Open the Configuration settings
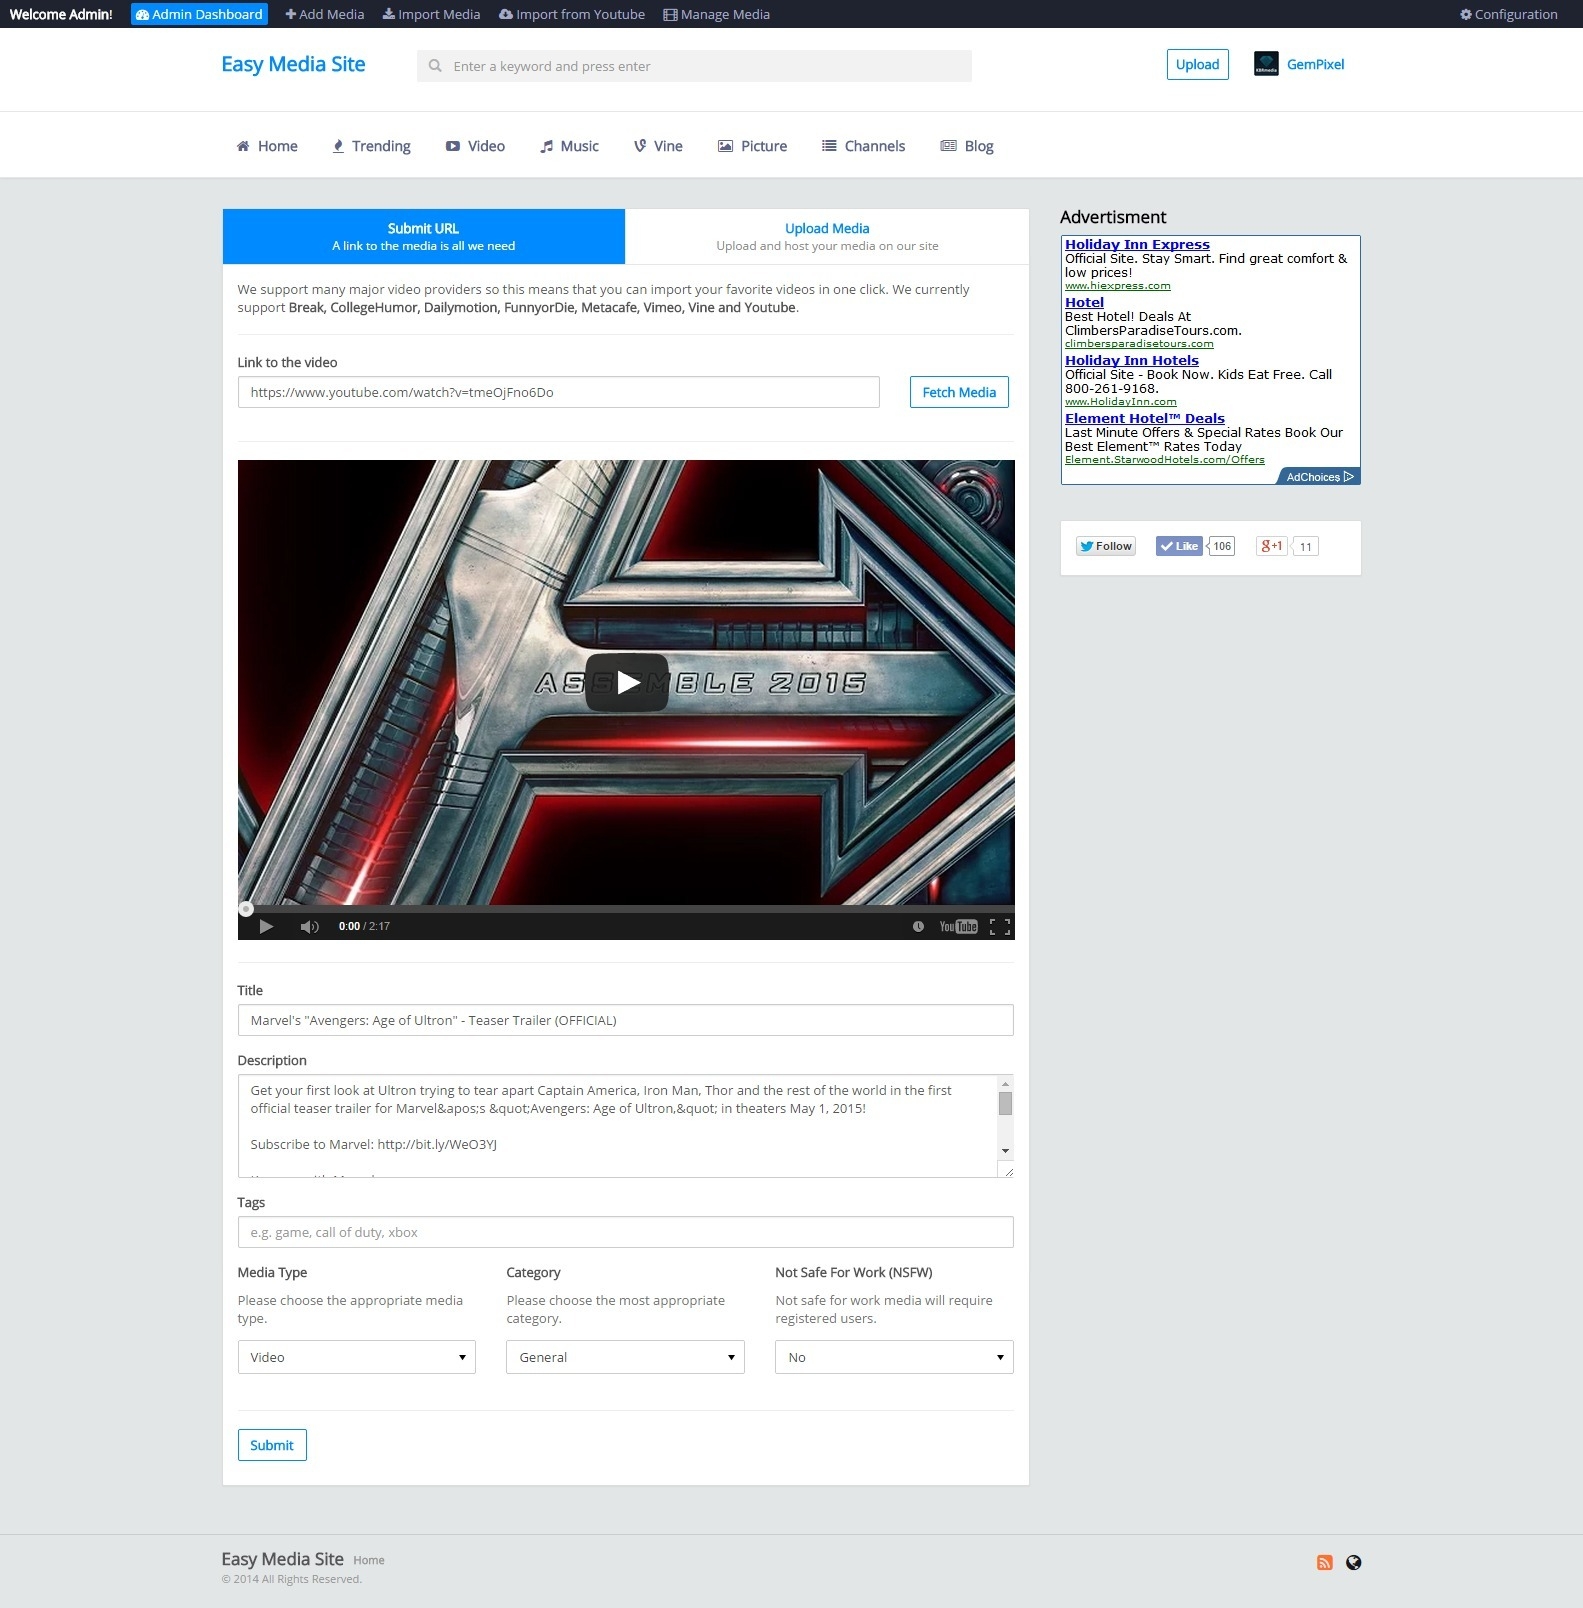The width and height of the screenshot is (1583, 1608). [x=1509, y=14]
